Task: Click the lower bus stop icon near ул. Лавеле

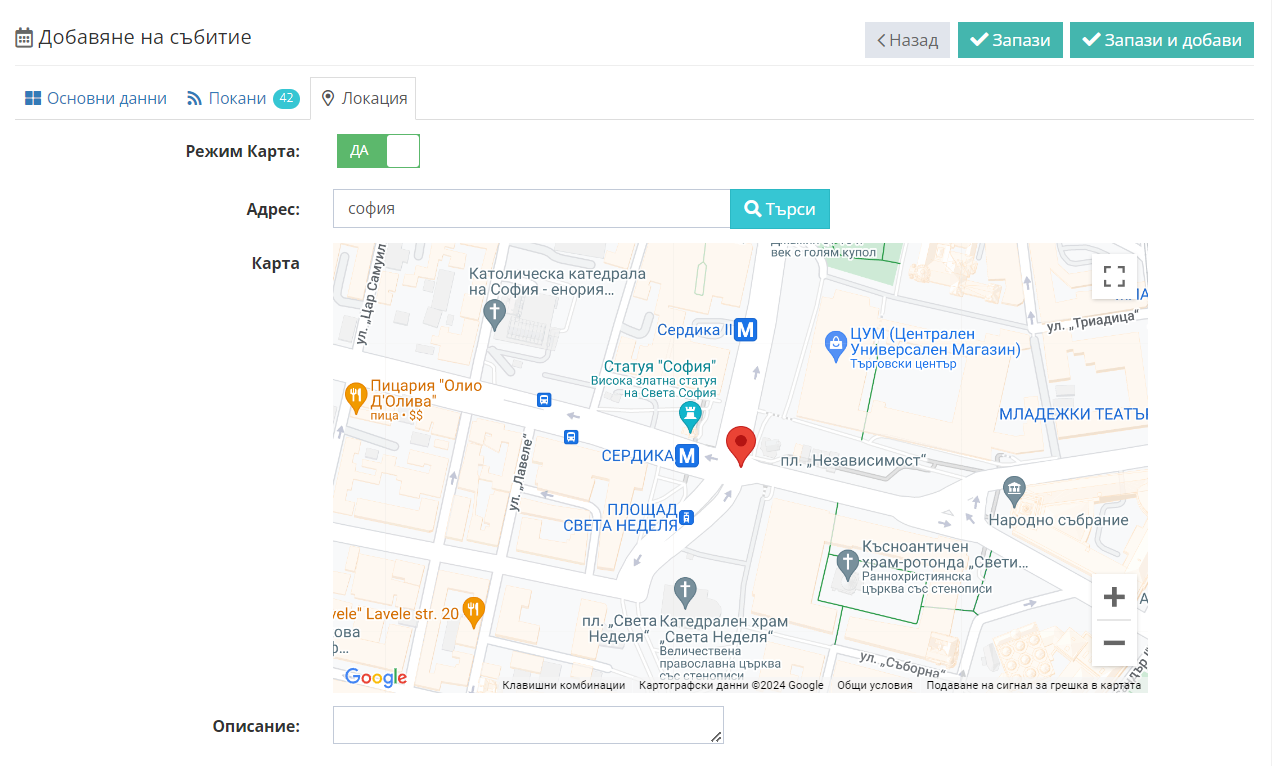Action: coord(571,437)
